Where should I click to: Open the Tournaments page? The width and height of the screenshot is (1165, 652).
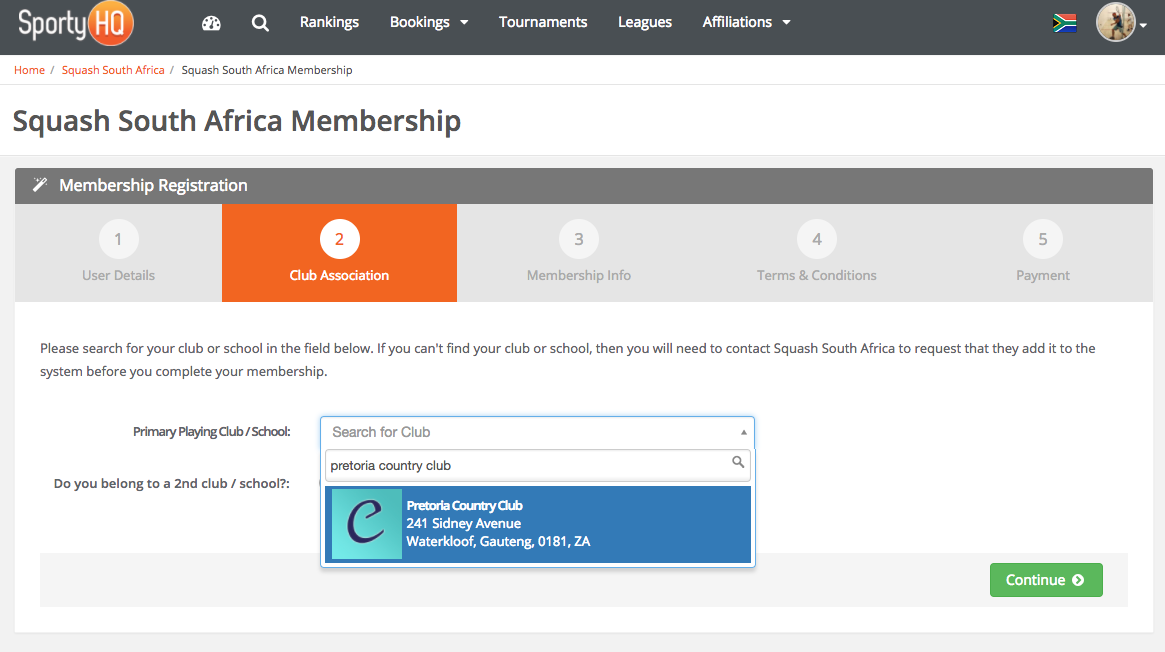click(x=543, y=22)
